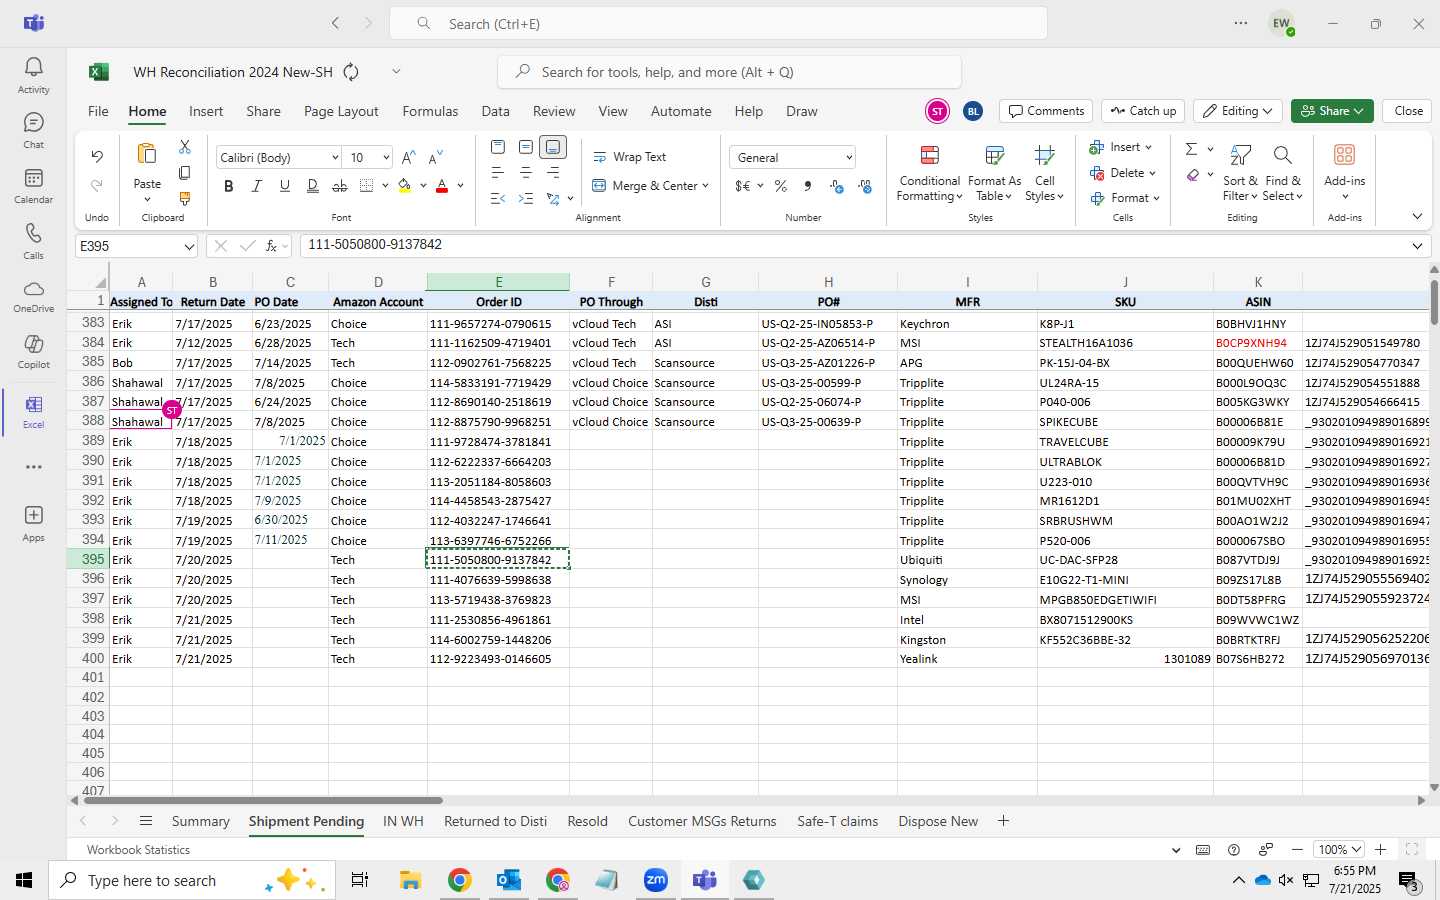Switch to the Safe-T claims sheet
The width and height of the screenshot is (1440, 900).
click(x=837, y=821)
